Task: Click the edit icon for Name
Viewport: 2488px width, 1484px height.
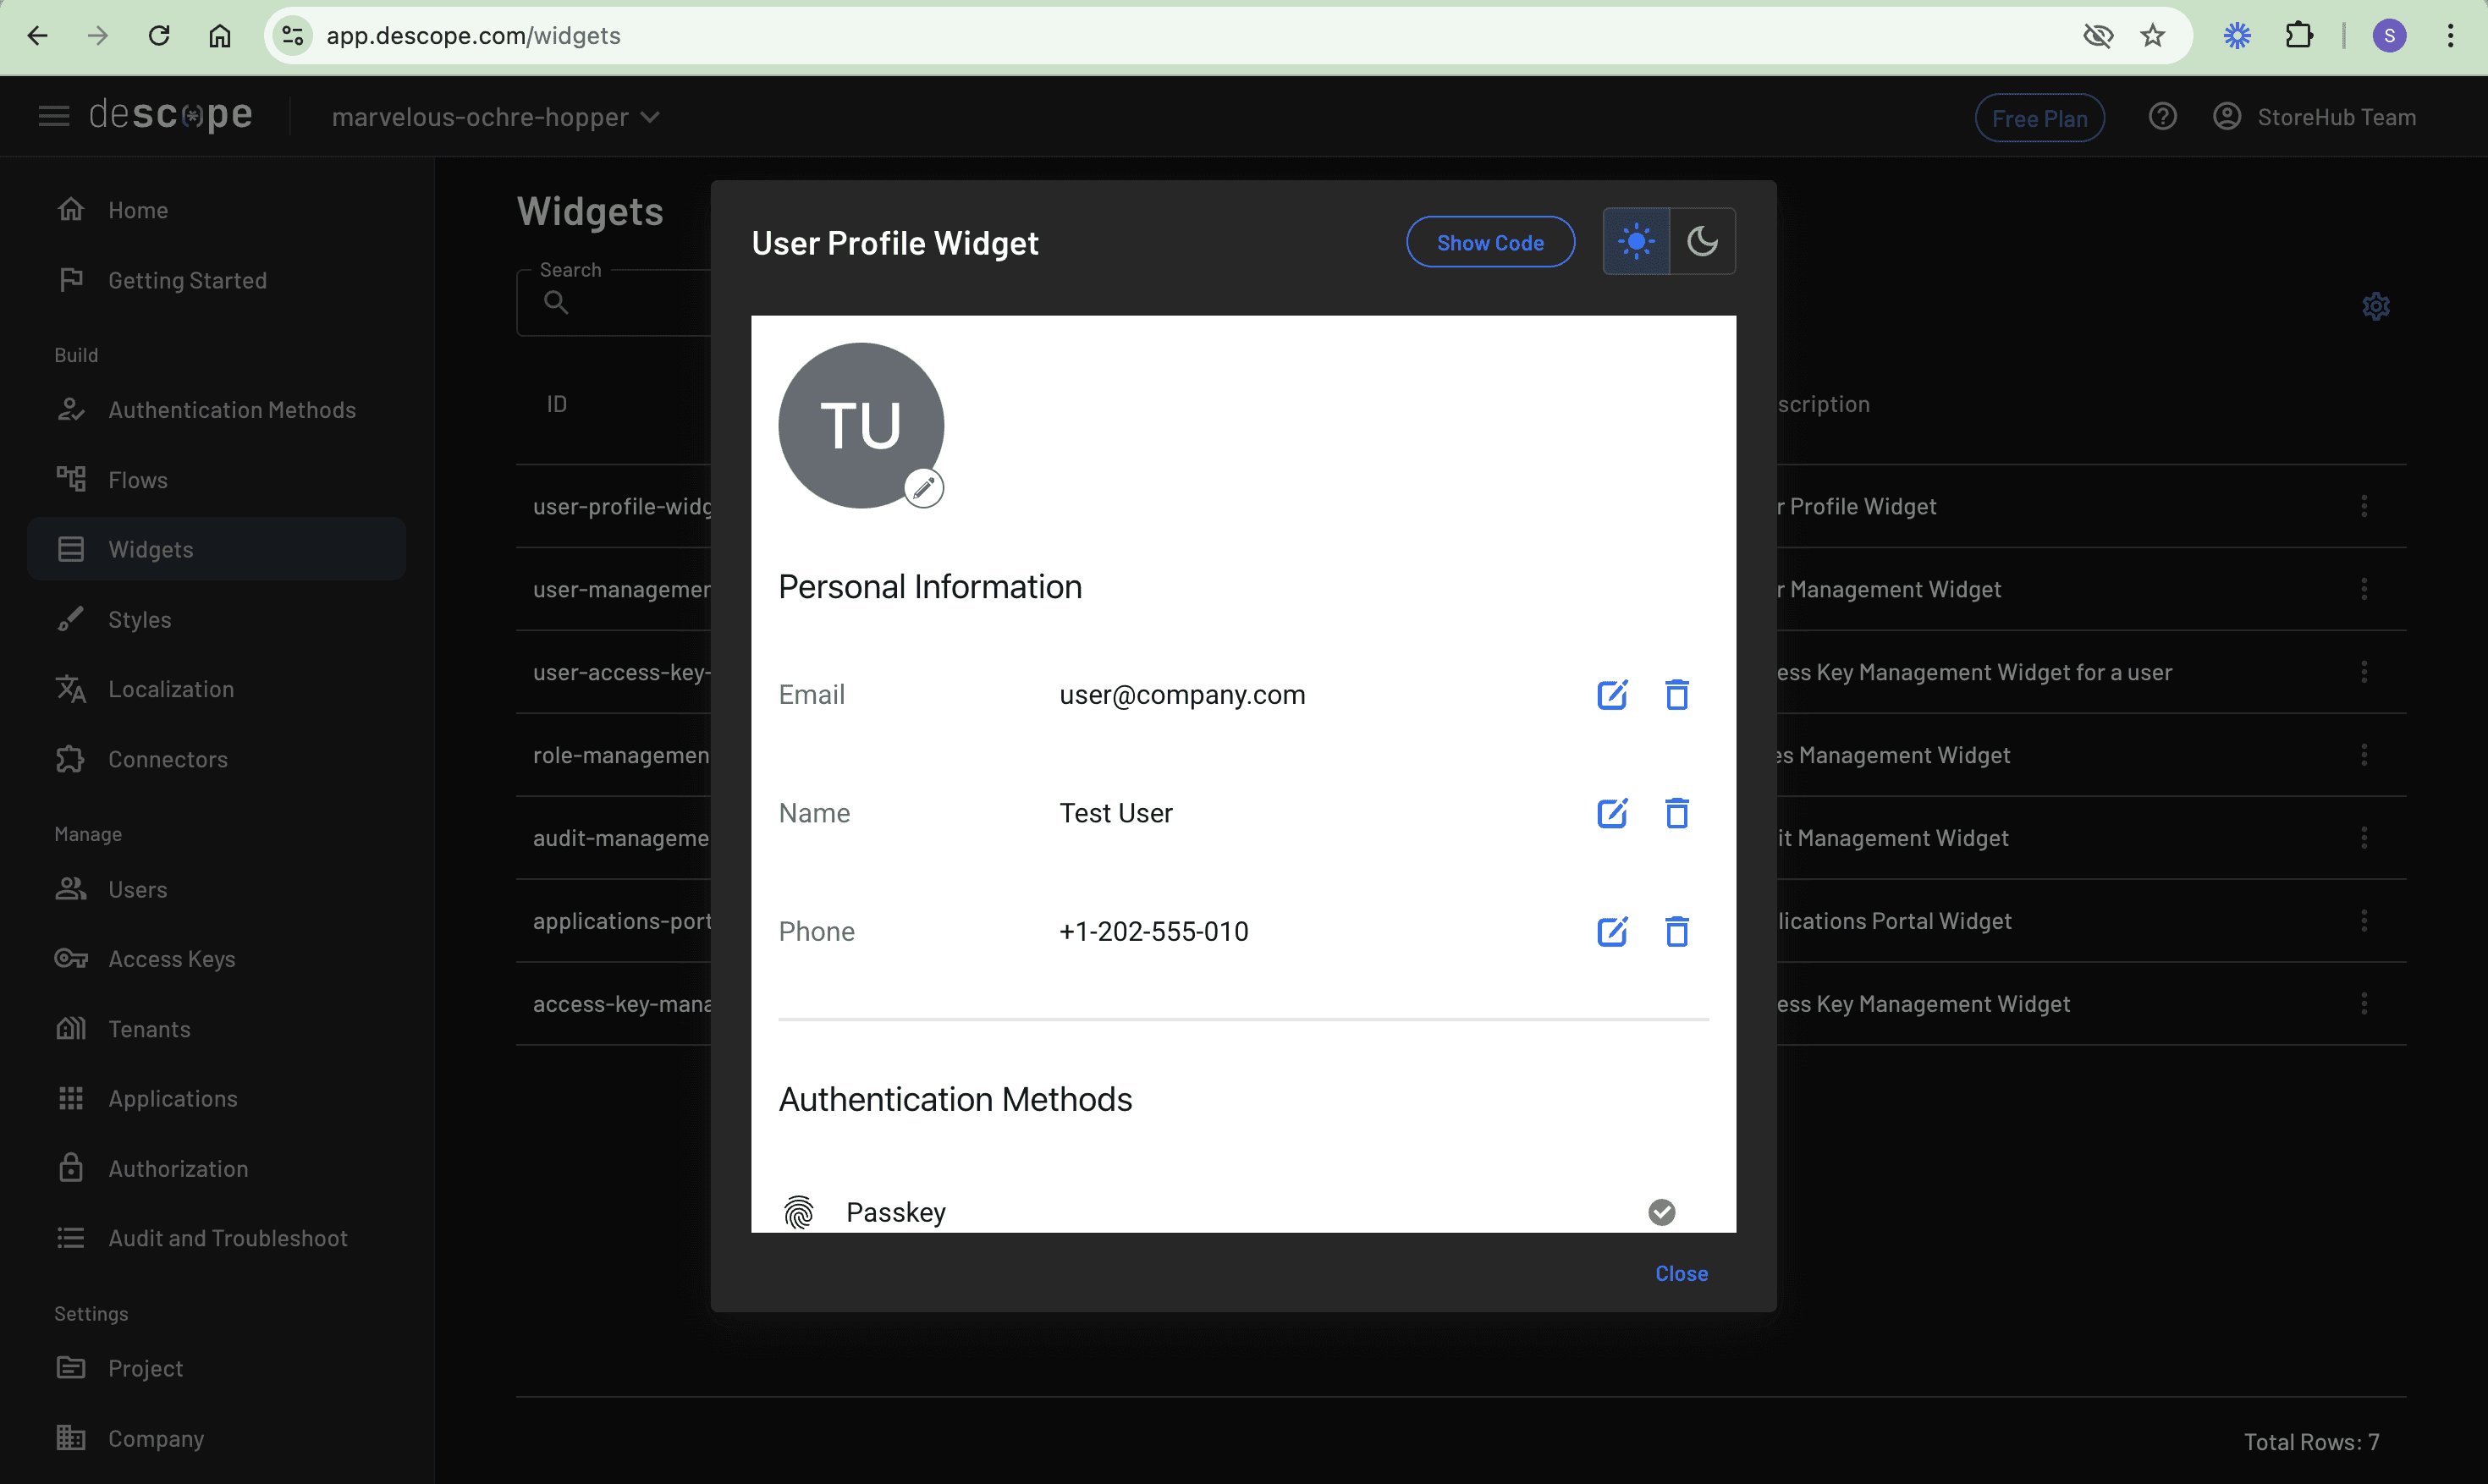Action: [1612, 813]
